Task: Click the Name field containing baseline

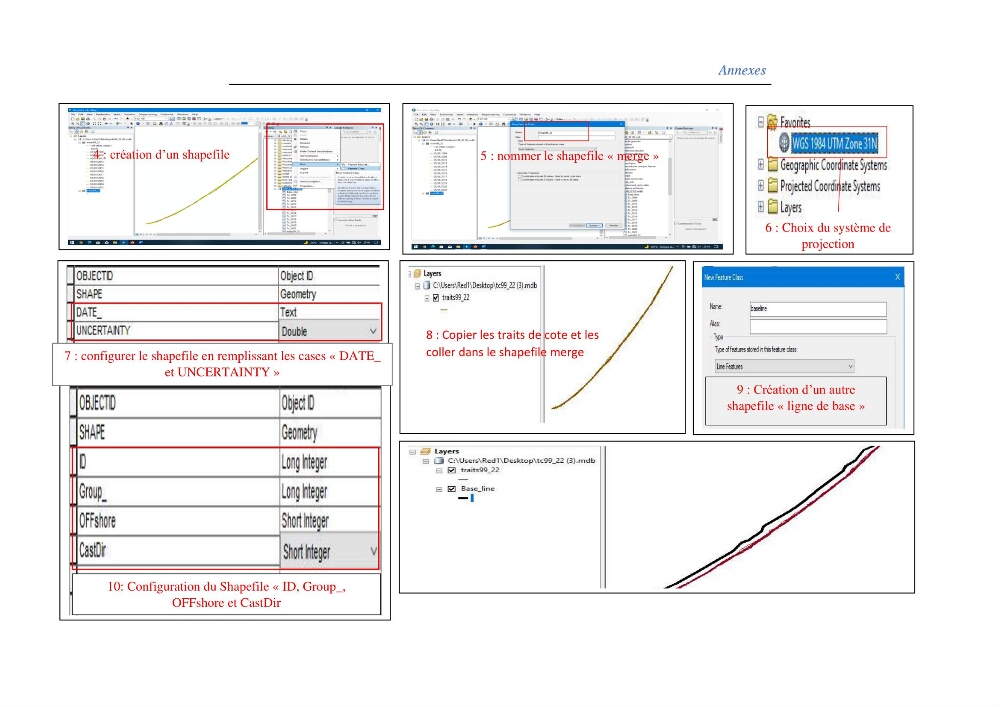Action: (818, 309)
